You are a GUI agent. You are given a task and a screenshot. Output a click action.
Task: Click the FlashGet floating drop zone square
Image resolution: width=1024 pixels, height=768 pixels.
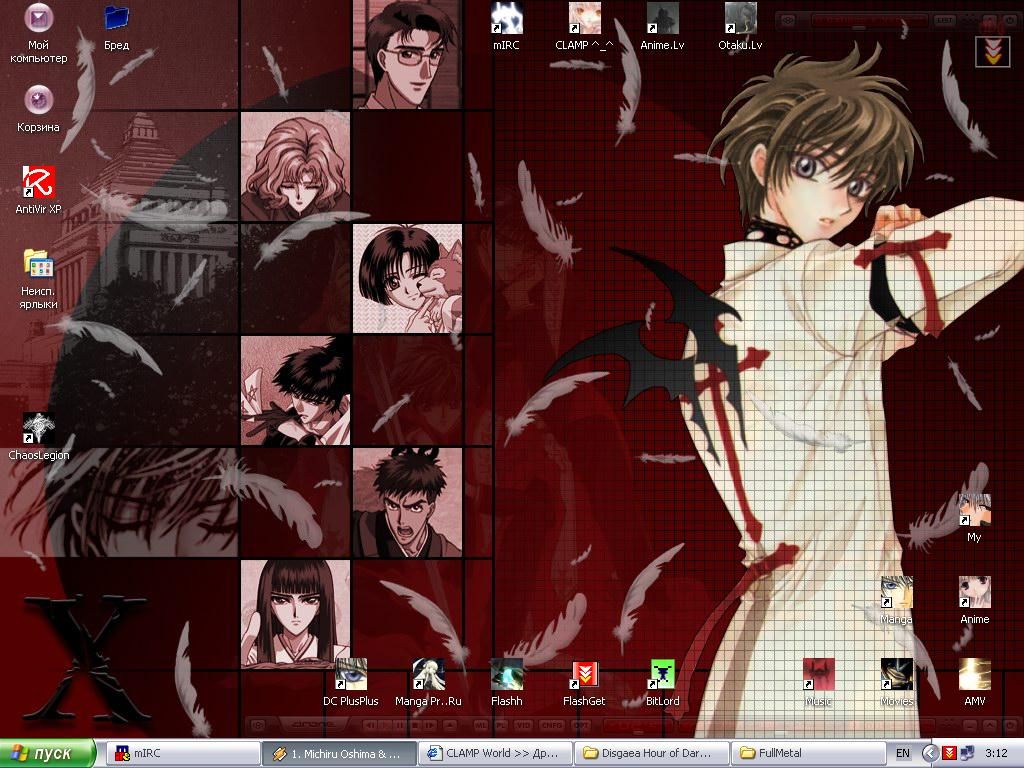click(992, 52)
